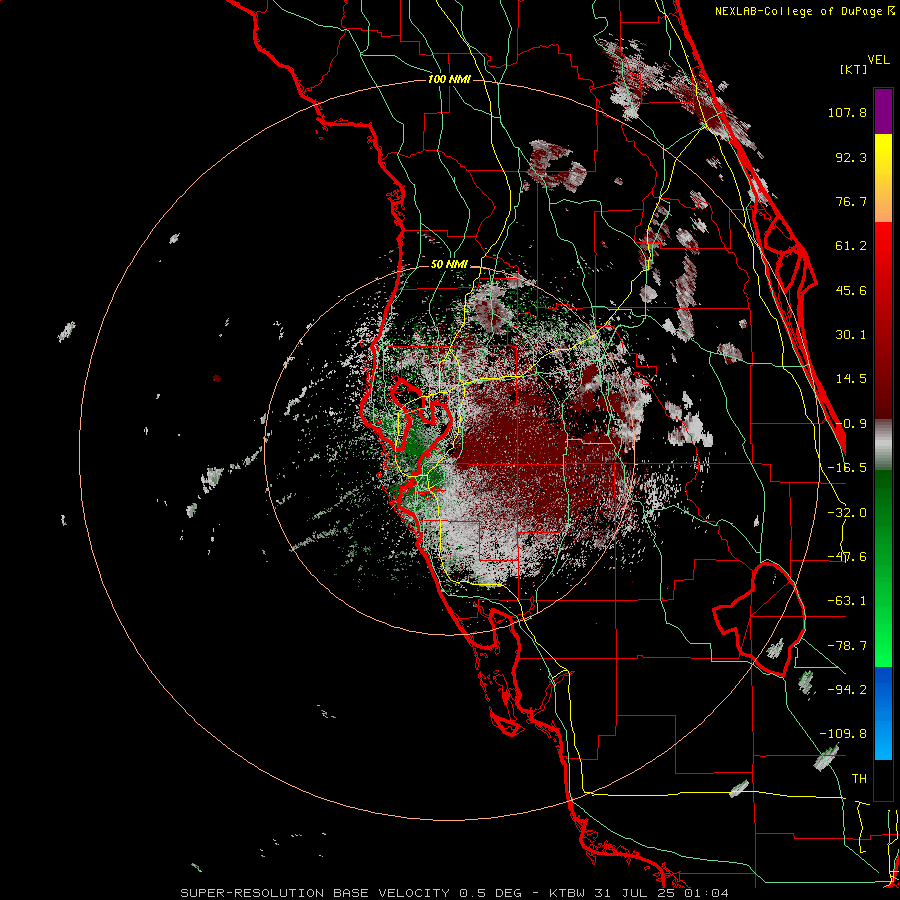The image size is (900, 900).
Task: Select the -16.5 legend value
Action: point(847,468)
